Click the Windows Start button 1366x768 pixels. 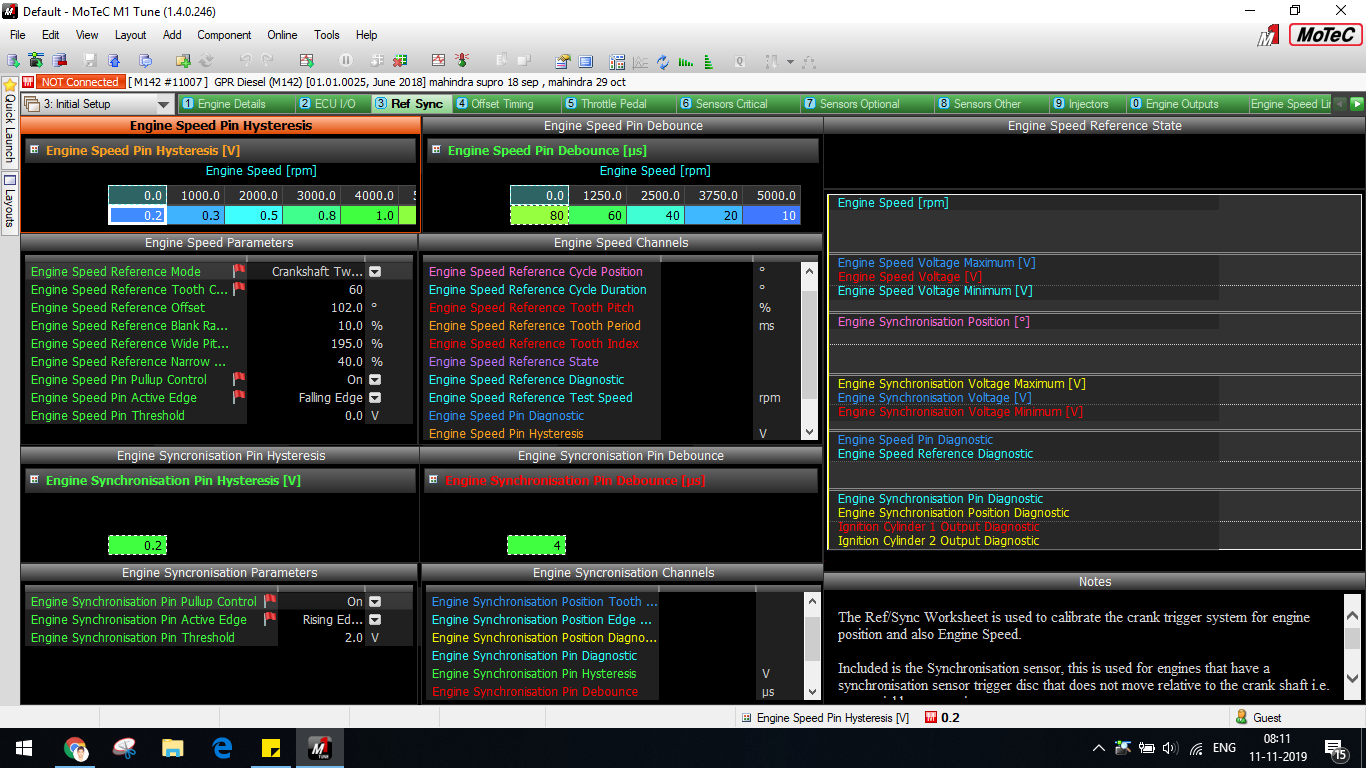point(23,748)
